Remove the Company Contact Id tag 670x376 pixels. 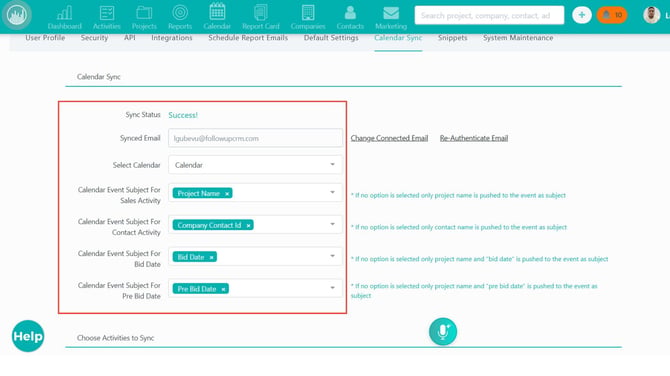pyautogui.click(x=248, y=225)
